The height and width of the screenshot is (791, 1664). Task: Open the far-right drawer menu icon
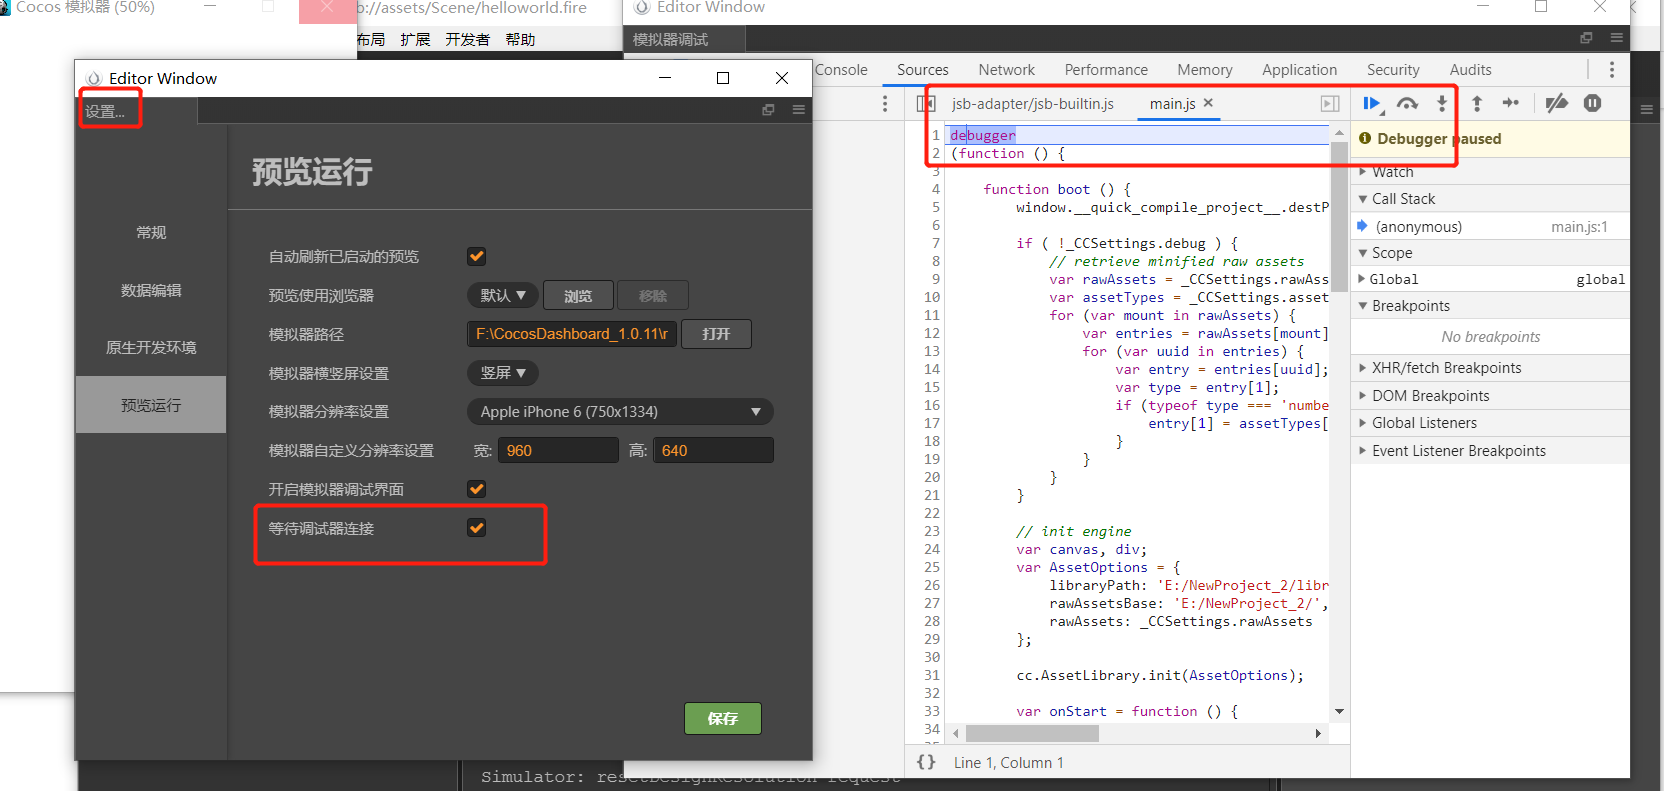(1646, 109)
